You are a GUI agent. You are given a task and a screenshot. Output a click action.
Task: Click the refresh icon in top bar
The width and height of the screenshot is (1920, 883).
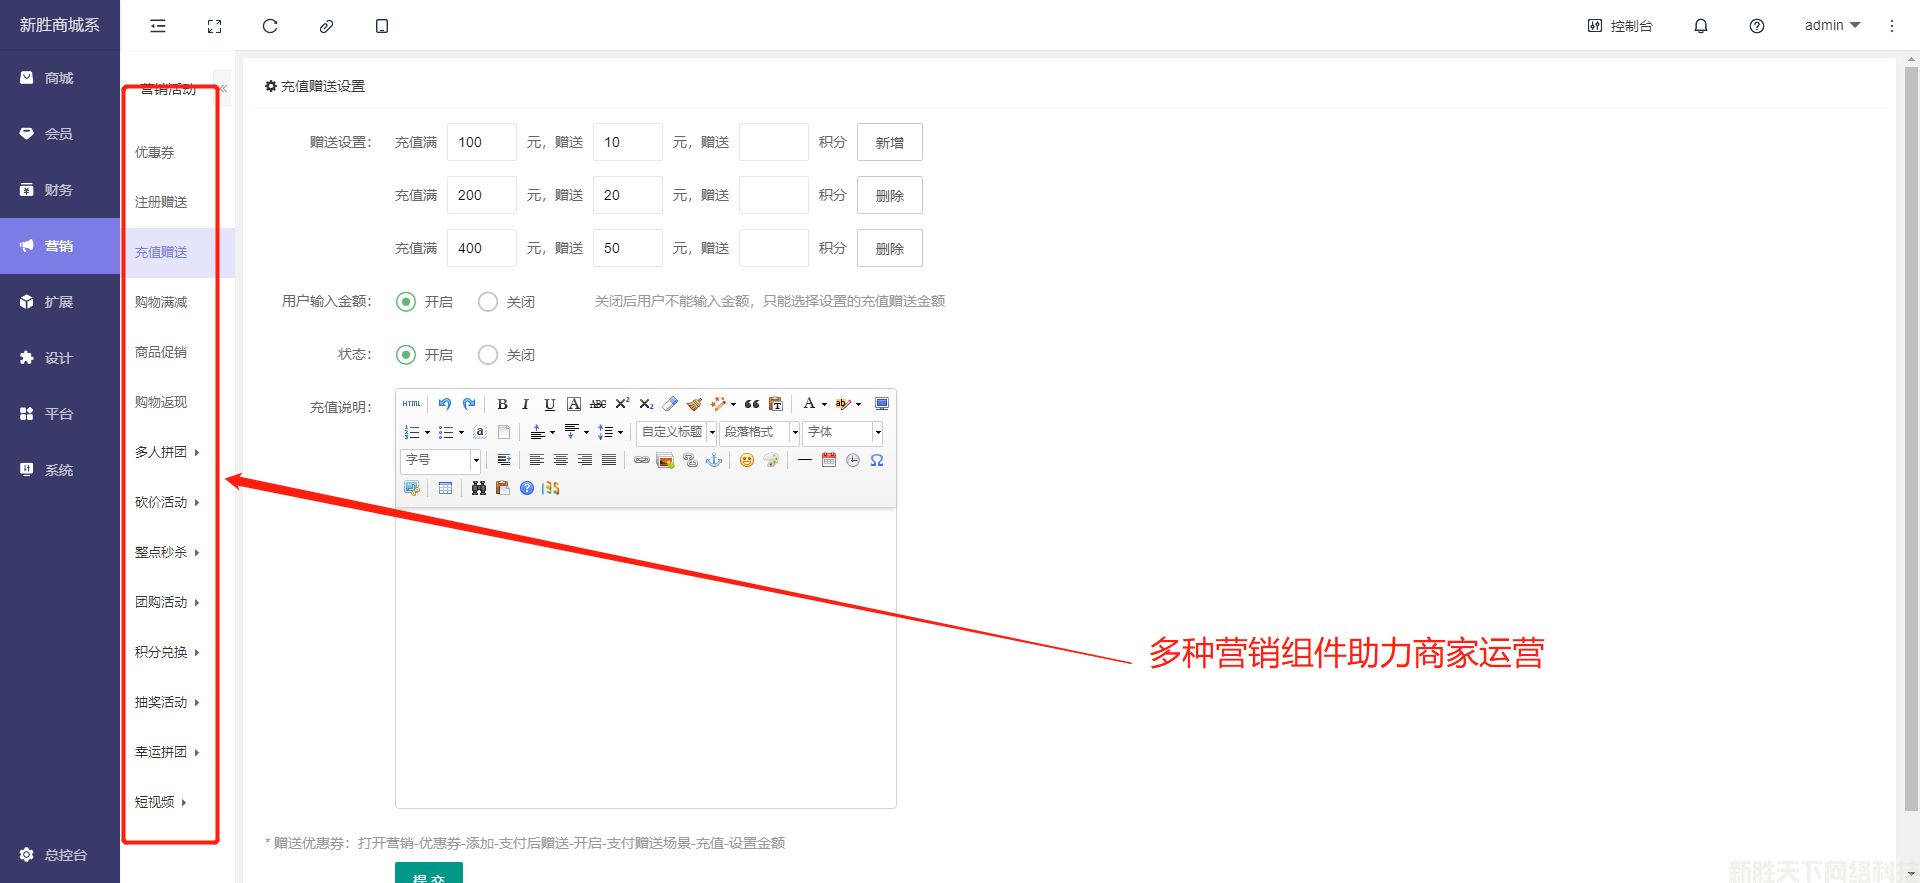coord(270,26)
